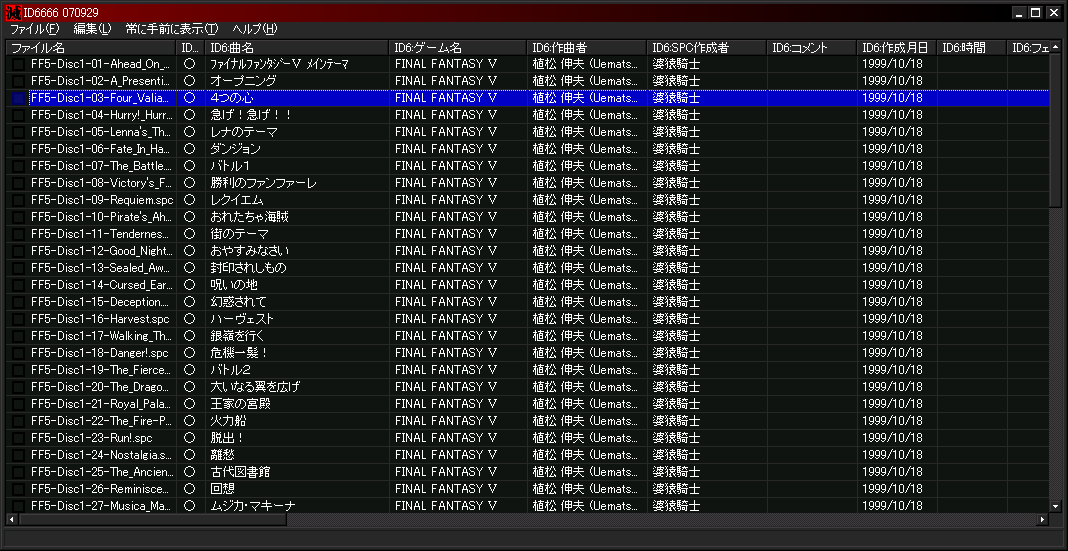The width and height of the screenshot is (1068, 551).
Task: Check the box for FF5-Disc1-03-Four_Valia
Action: (18, 98)
